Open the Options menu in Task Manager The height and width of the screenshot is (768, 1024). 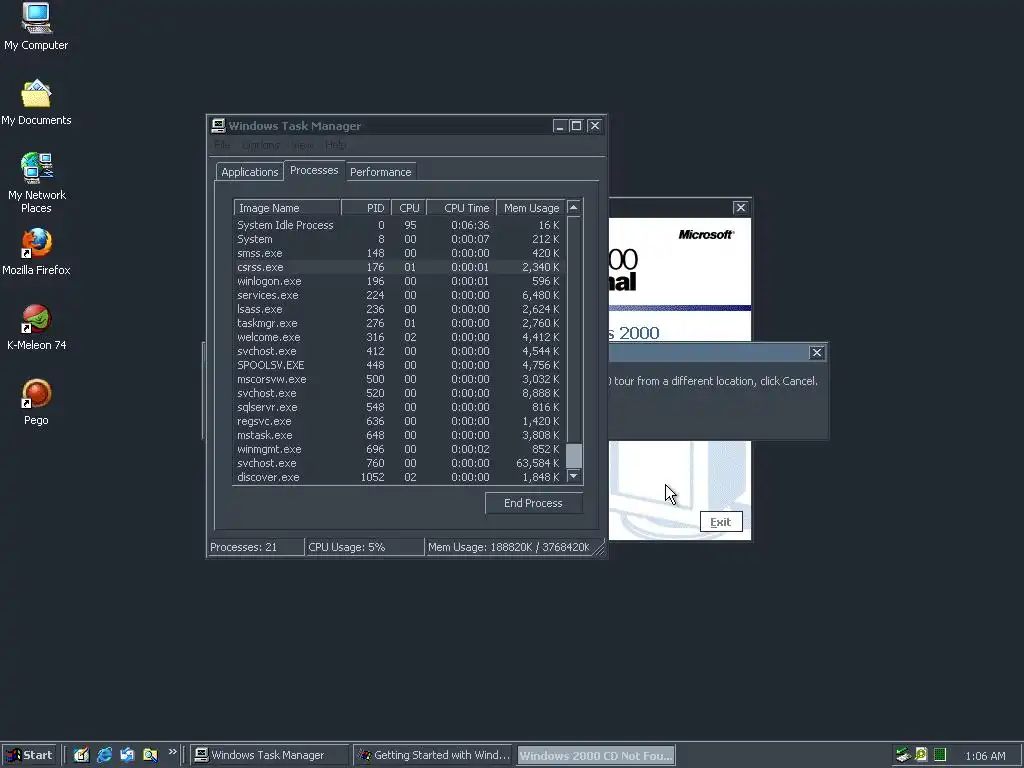(x=261, y=144)
